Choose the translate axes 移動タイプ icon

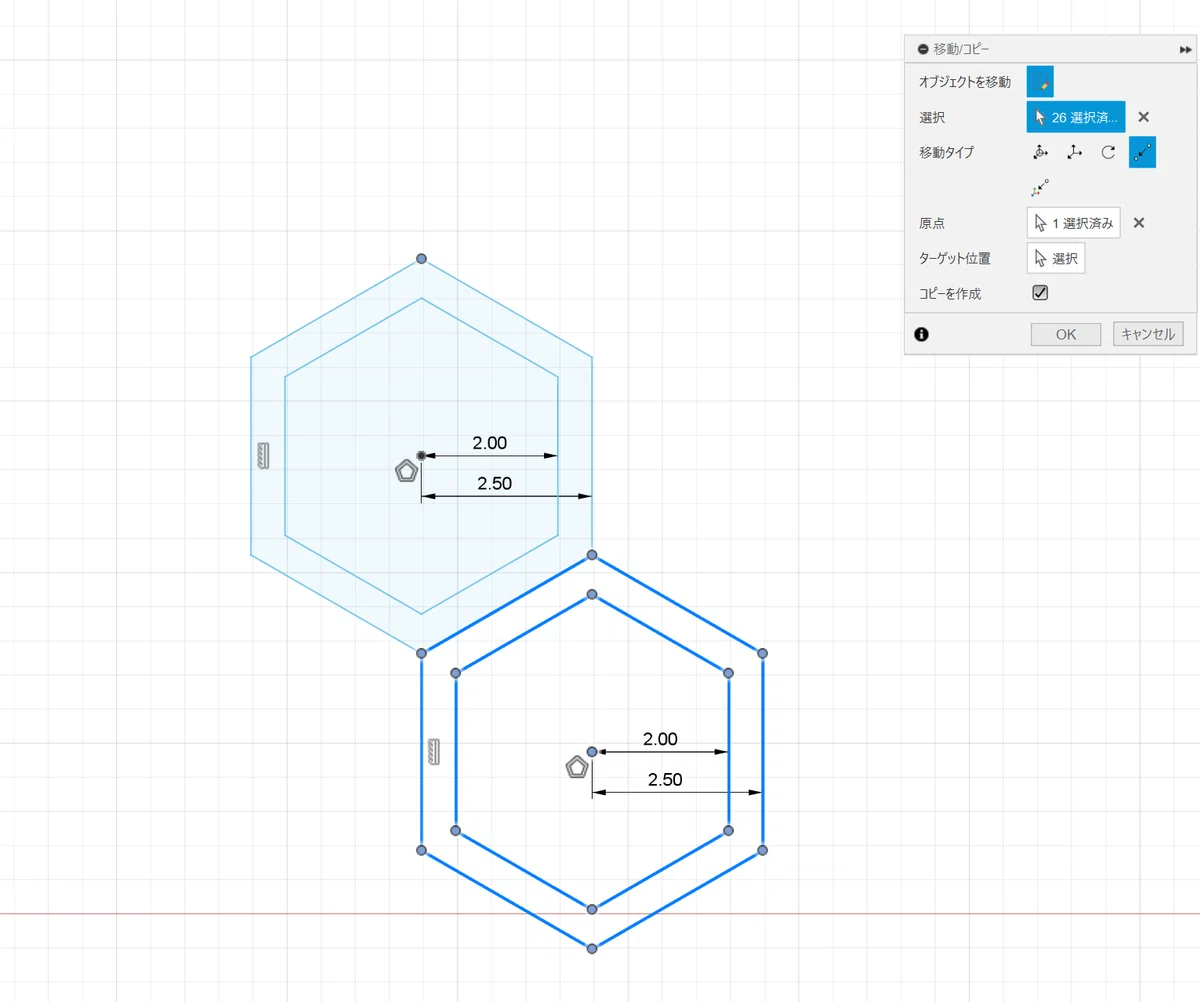click(x=1074, y=152)
